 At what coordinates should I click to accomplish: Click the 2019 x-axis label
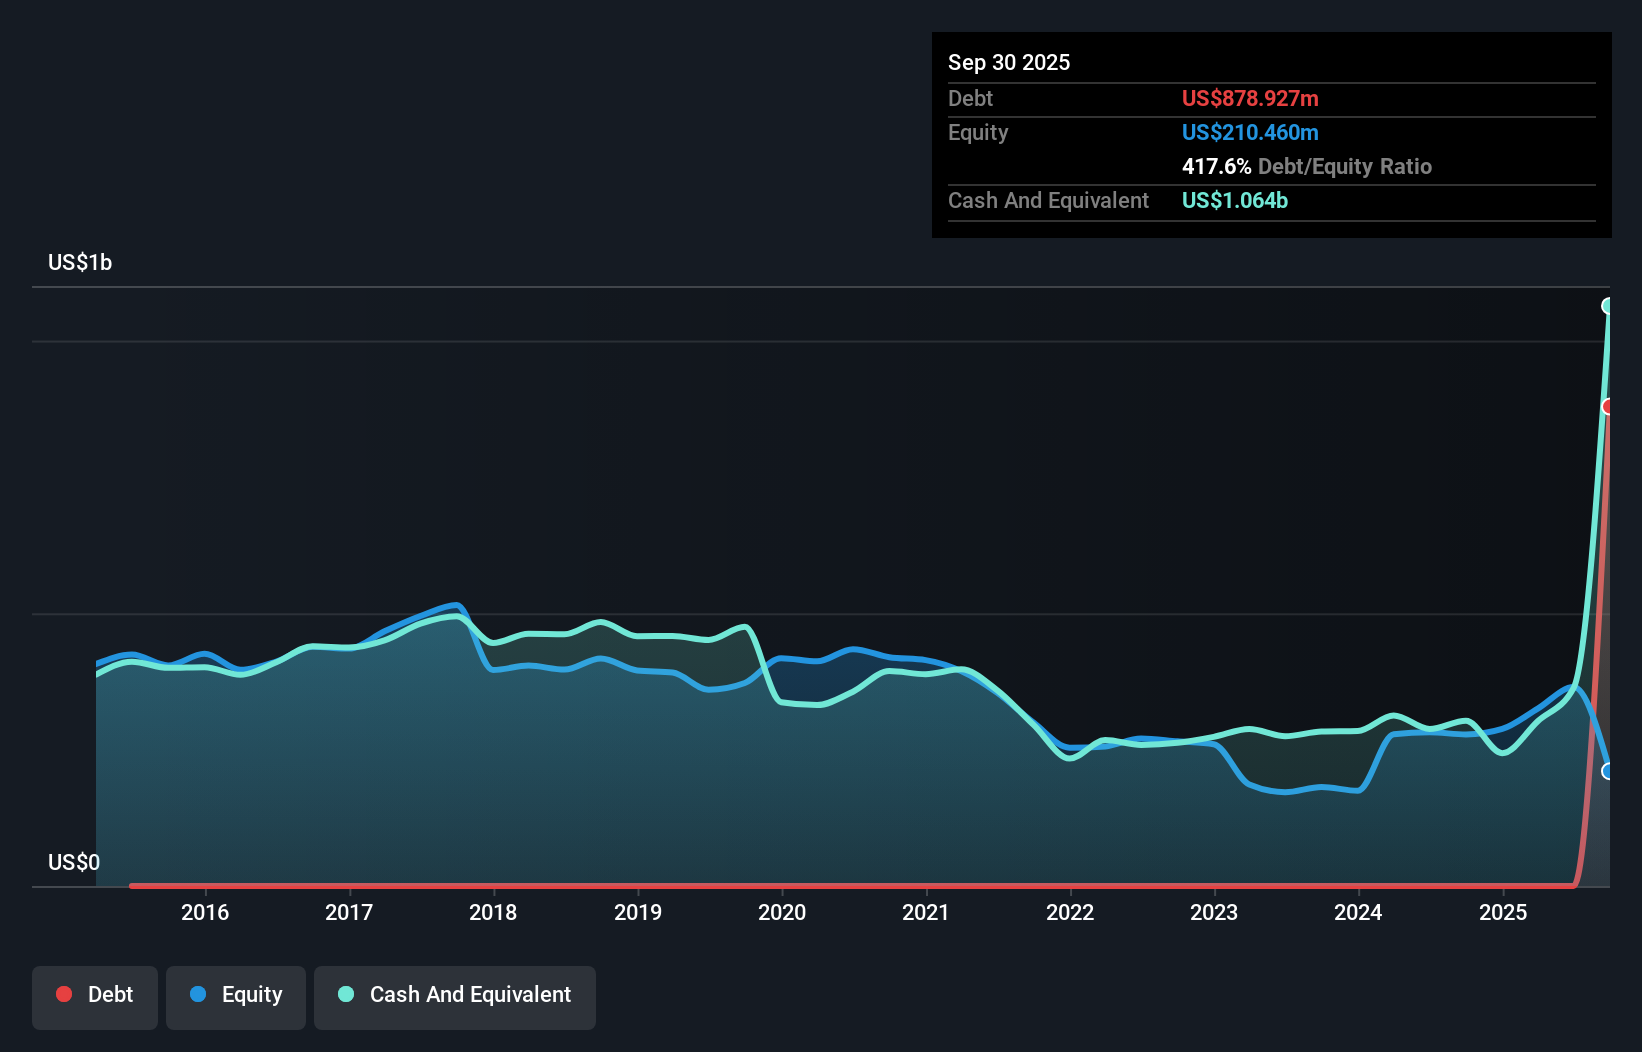click(638, 912)
